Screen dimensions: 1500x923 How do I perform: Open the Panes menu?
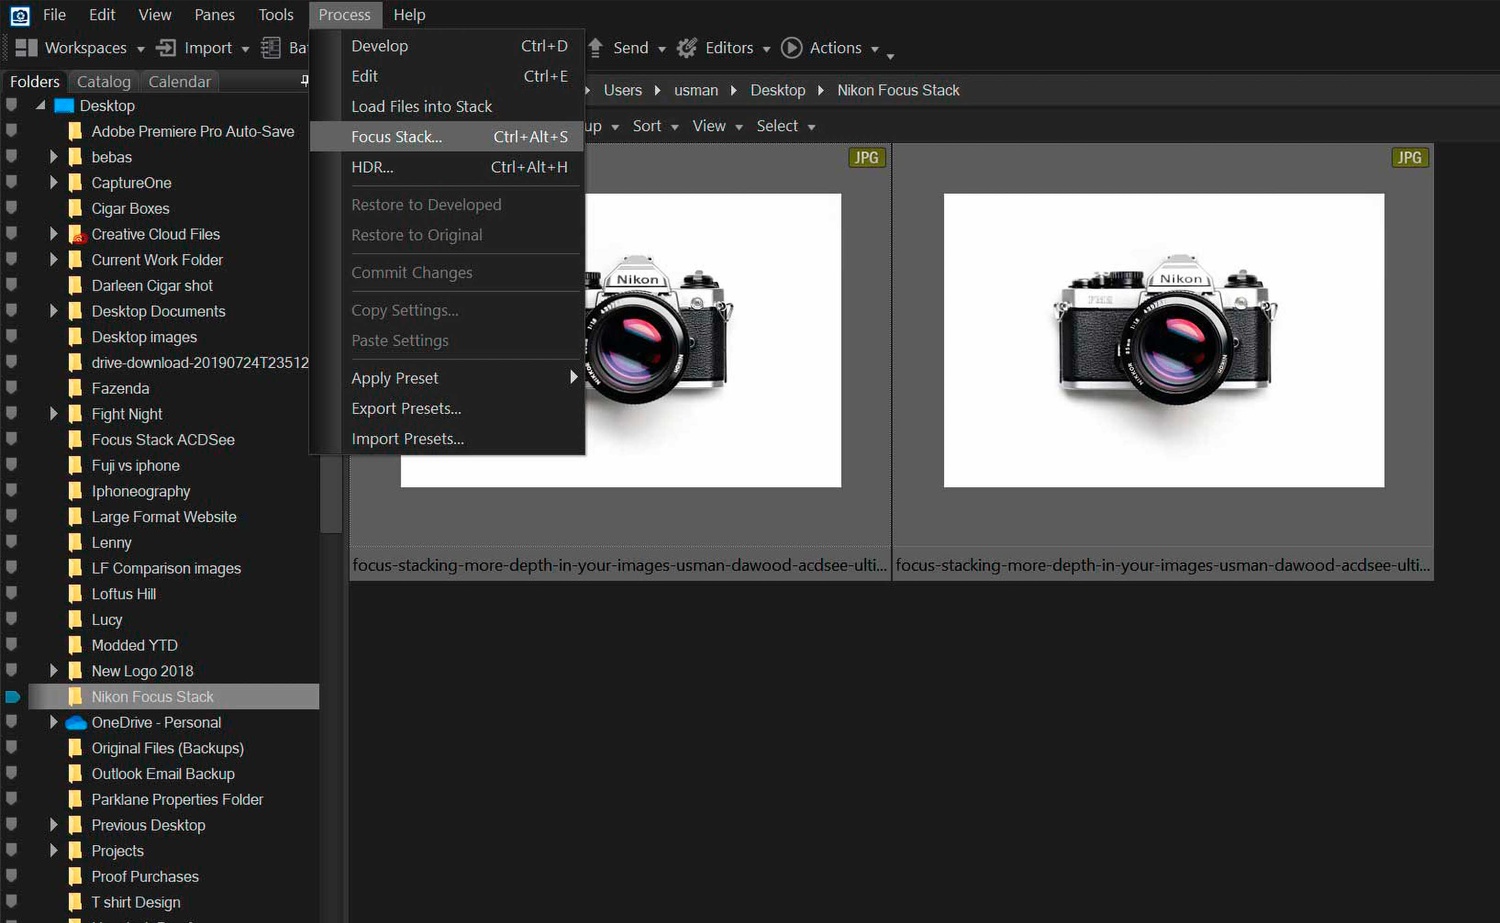pos(215,15)
